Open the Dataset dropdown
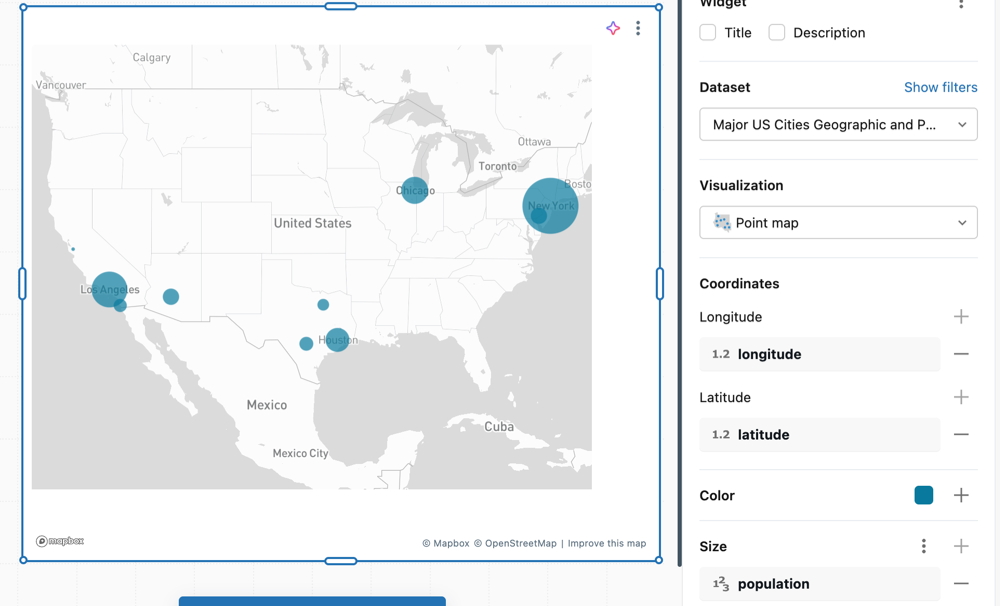1000x606 pixels. pyautogui.click(x=838, y=124)
